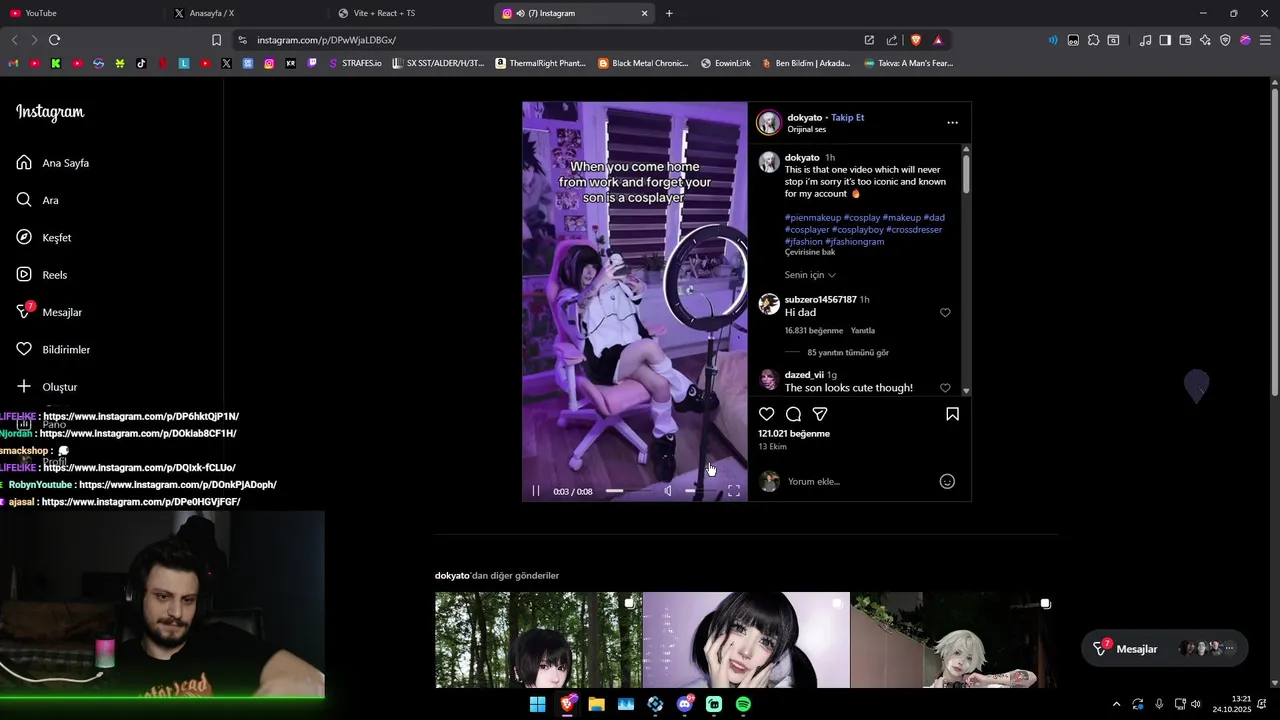Viewport: 1280px width, 720px height.
Task: Open Brave Rewards triangle icon
Action: tap(938, 40)
